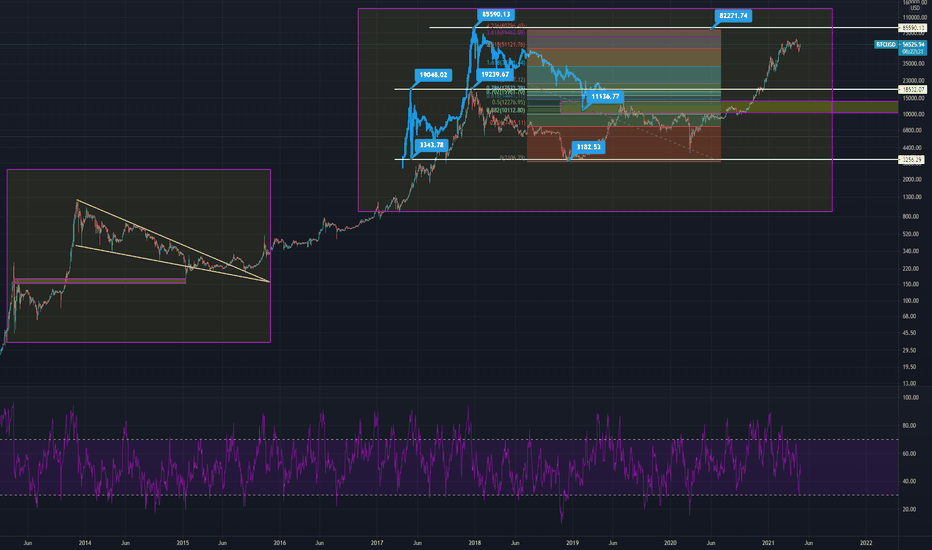Select the 3.618 Fibonacci extension label
The width and height of the screenshot is (932, 550).
tap(506, 33)
